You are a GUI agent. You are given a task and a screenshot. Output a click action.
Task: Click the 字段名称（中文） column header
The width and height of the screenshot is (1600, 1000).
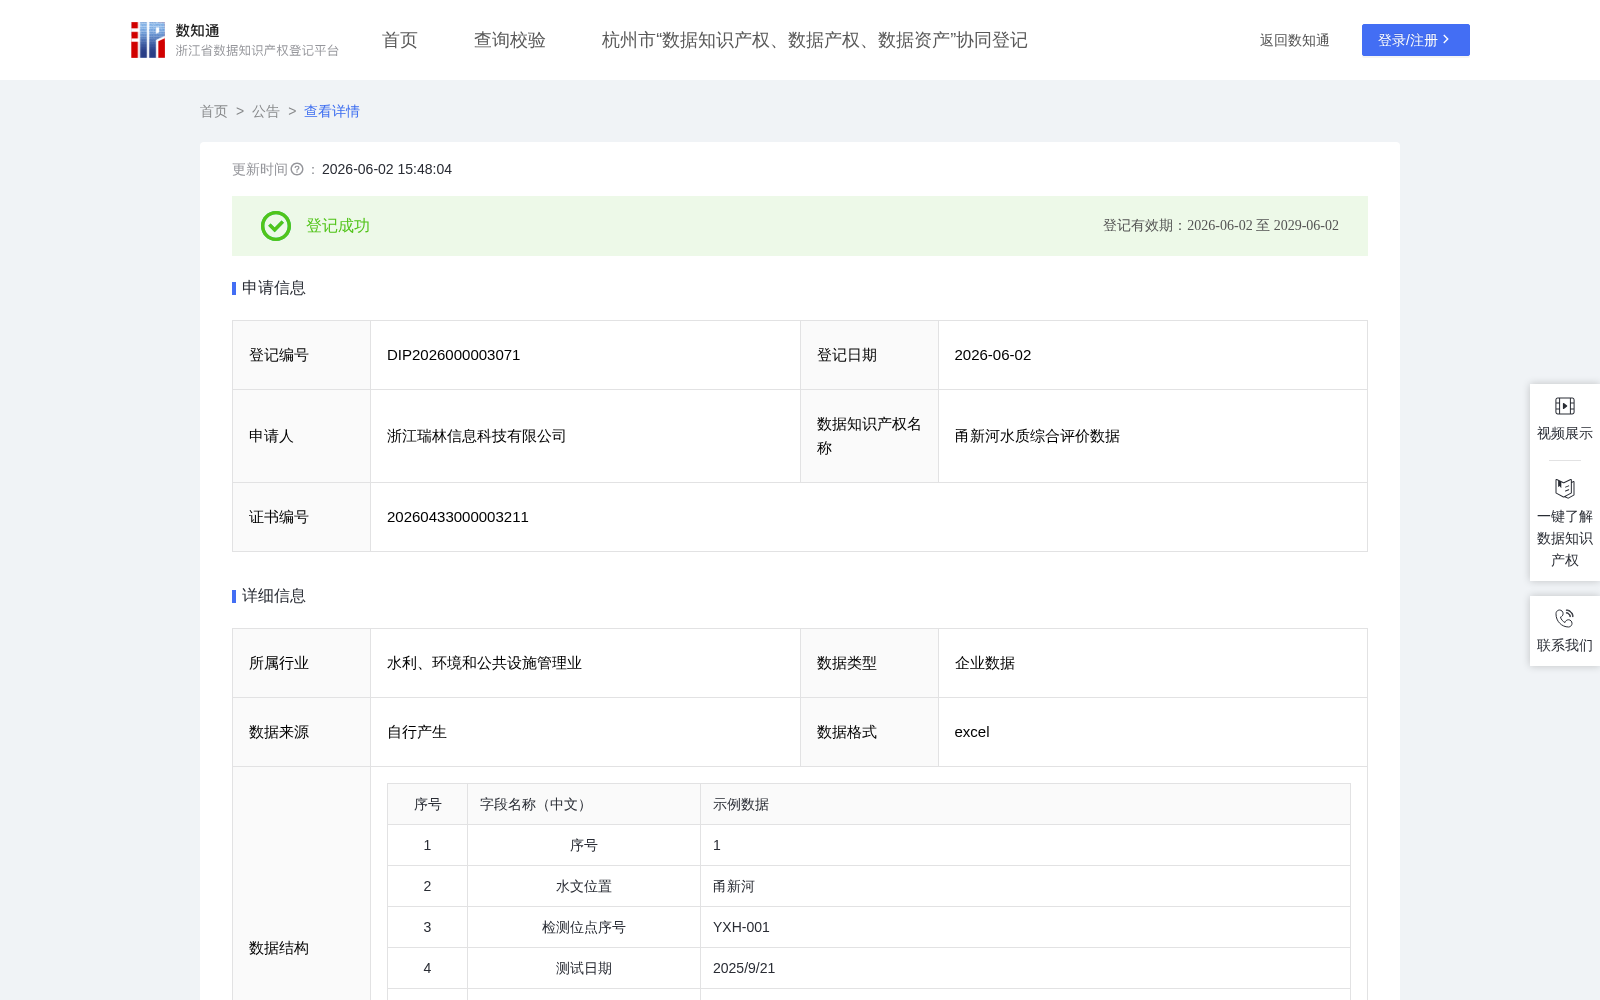click(584, 804)
